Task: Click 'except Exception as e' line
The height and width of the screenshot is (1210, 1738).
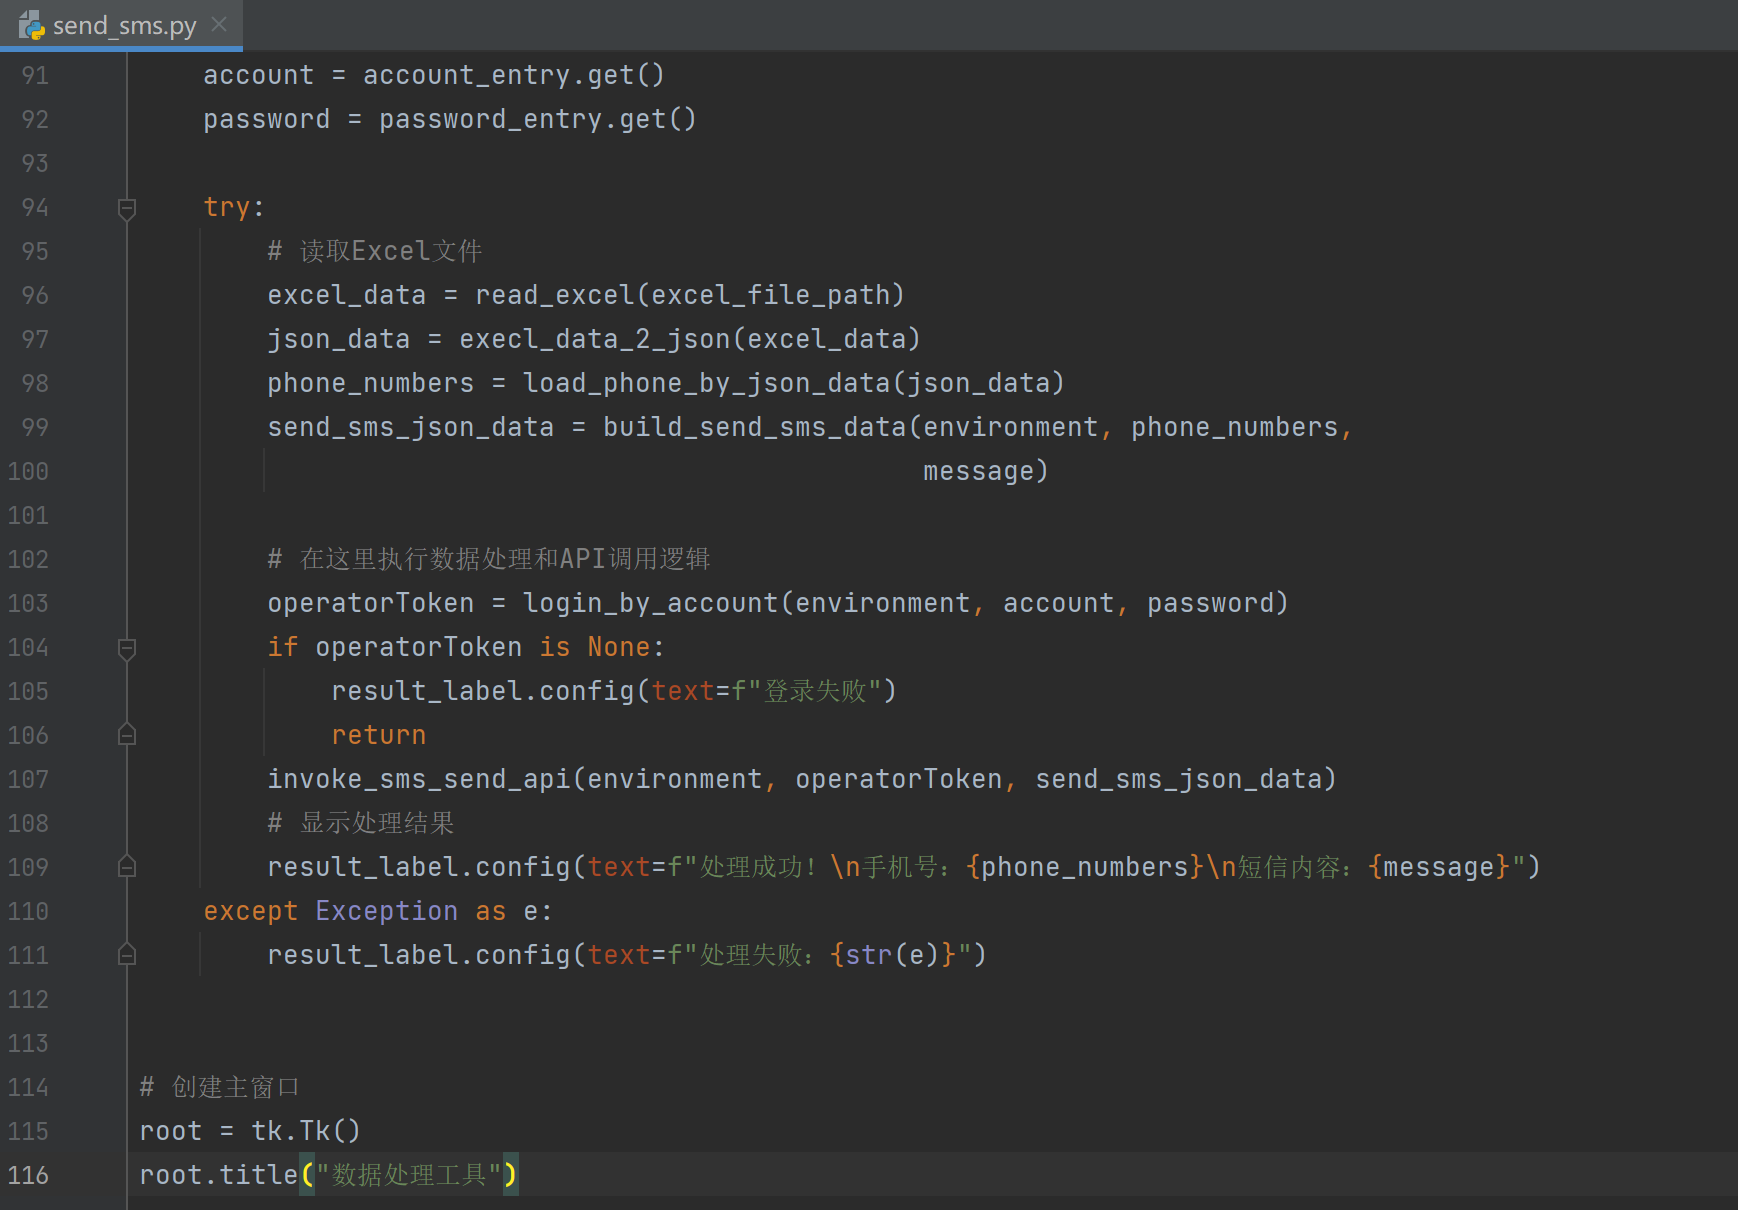Action: click(378, 911)
